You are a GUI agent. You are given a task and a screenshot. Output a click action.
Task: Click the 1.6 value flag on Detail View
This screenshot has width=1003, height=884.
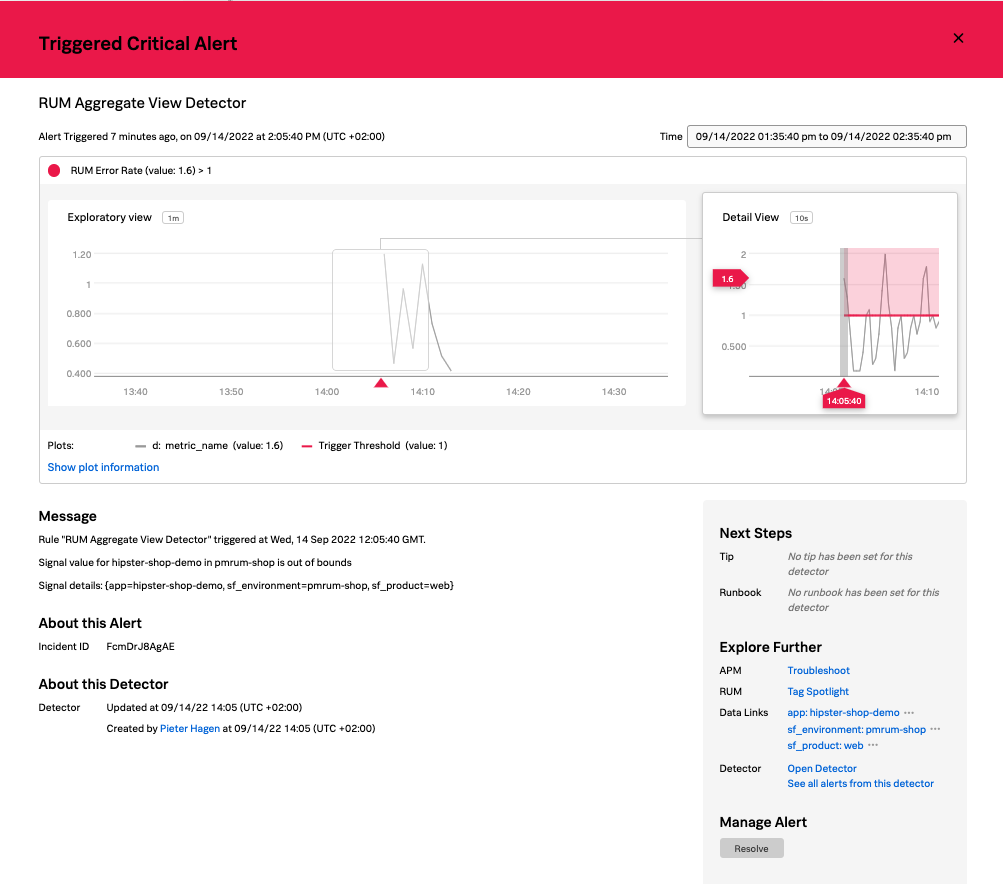pos(729,279)
